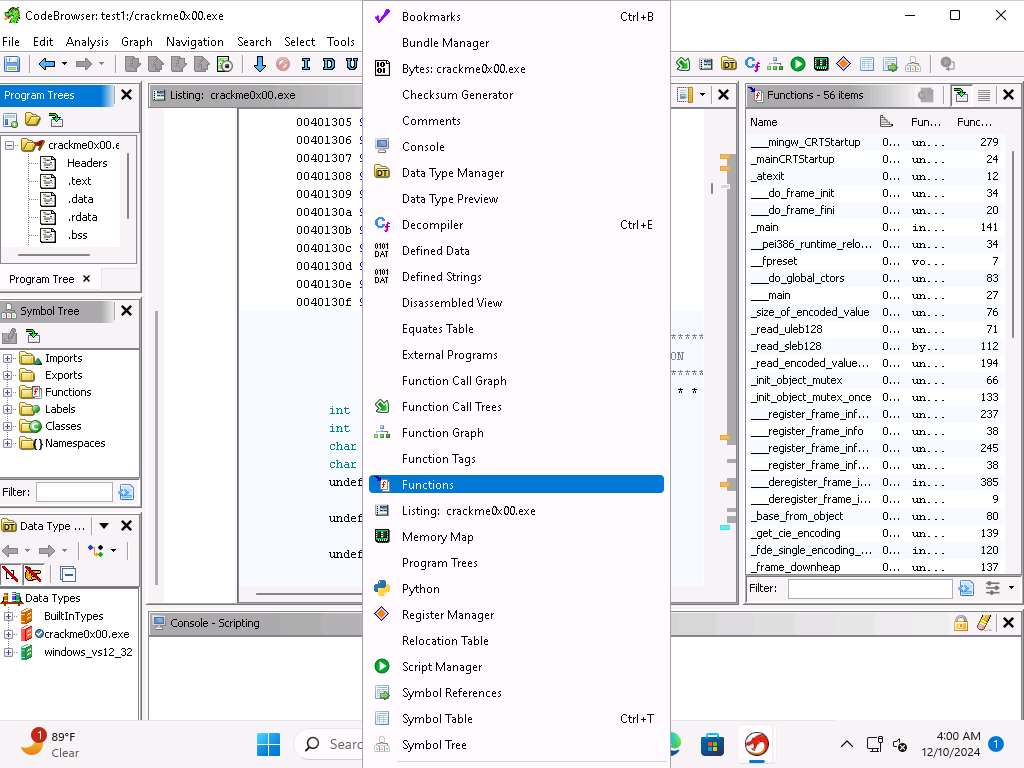Open back navigation arrow dropdown
Viewport: 1024px width, 768px height.
(x=64, y=64)
